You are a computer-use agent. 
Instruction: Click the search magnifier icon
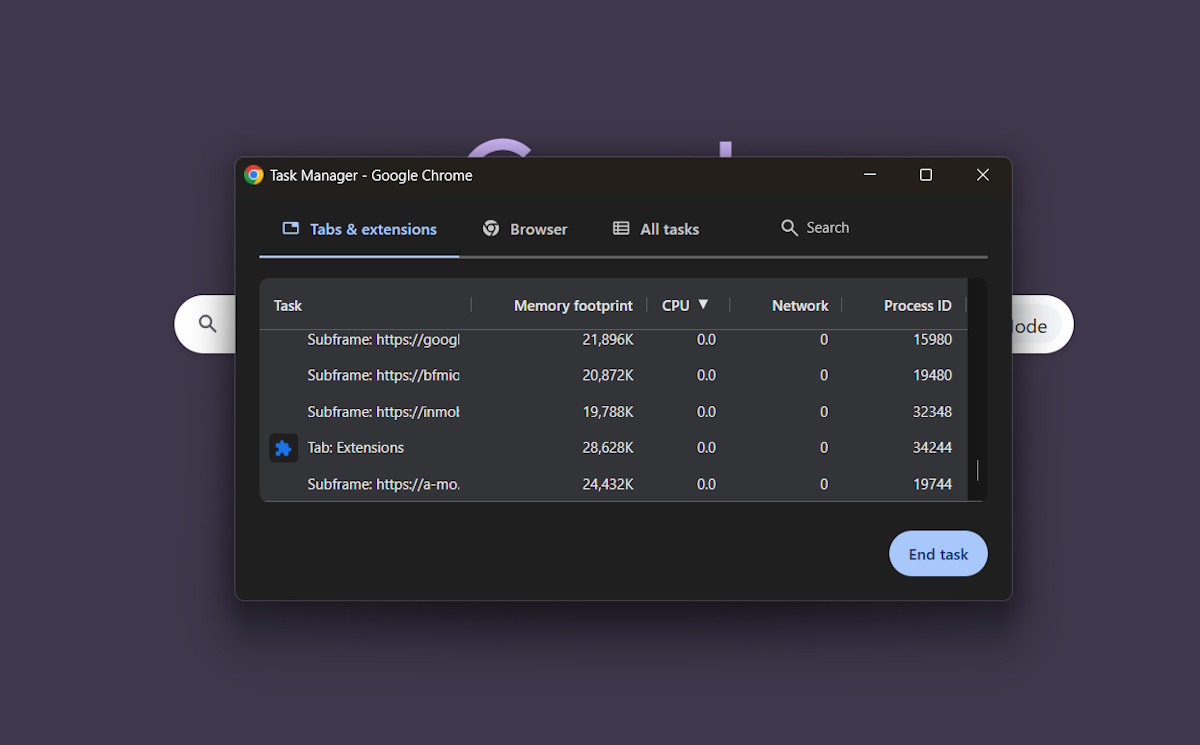(x=789, y=227)
